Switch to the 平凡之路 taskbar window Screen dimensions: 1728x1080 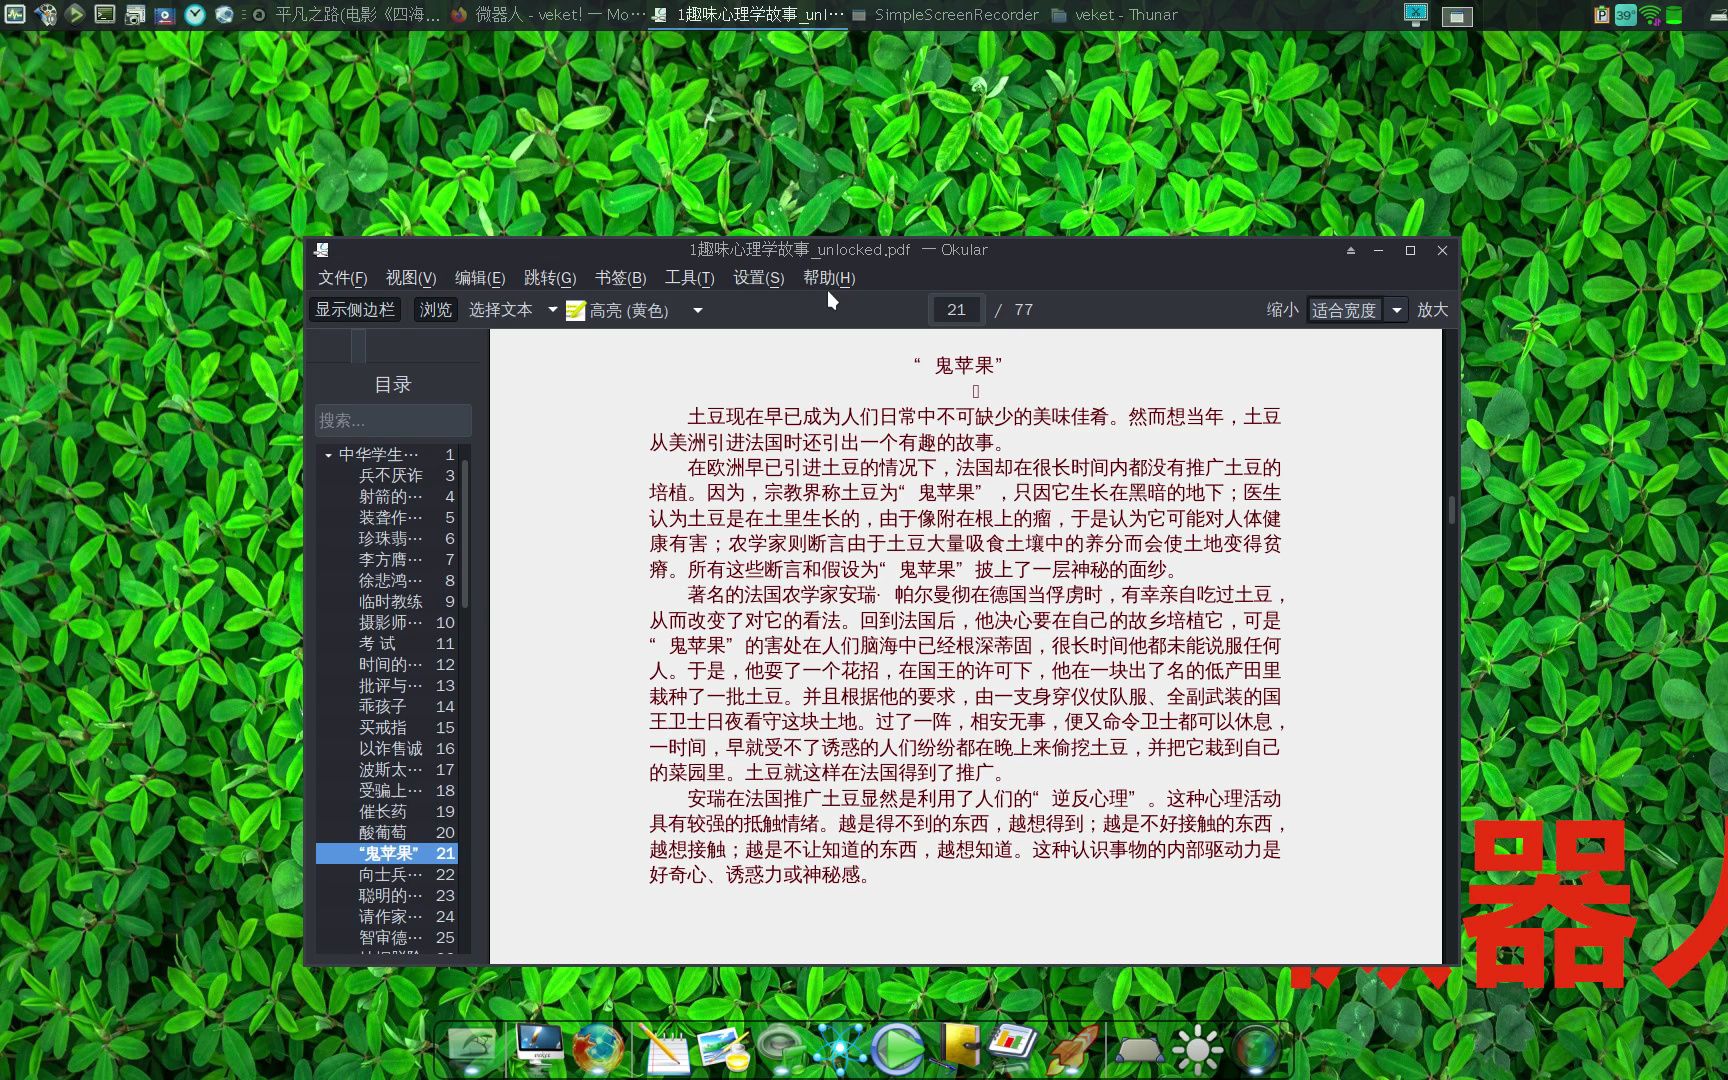(346, 14)
